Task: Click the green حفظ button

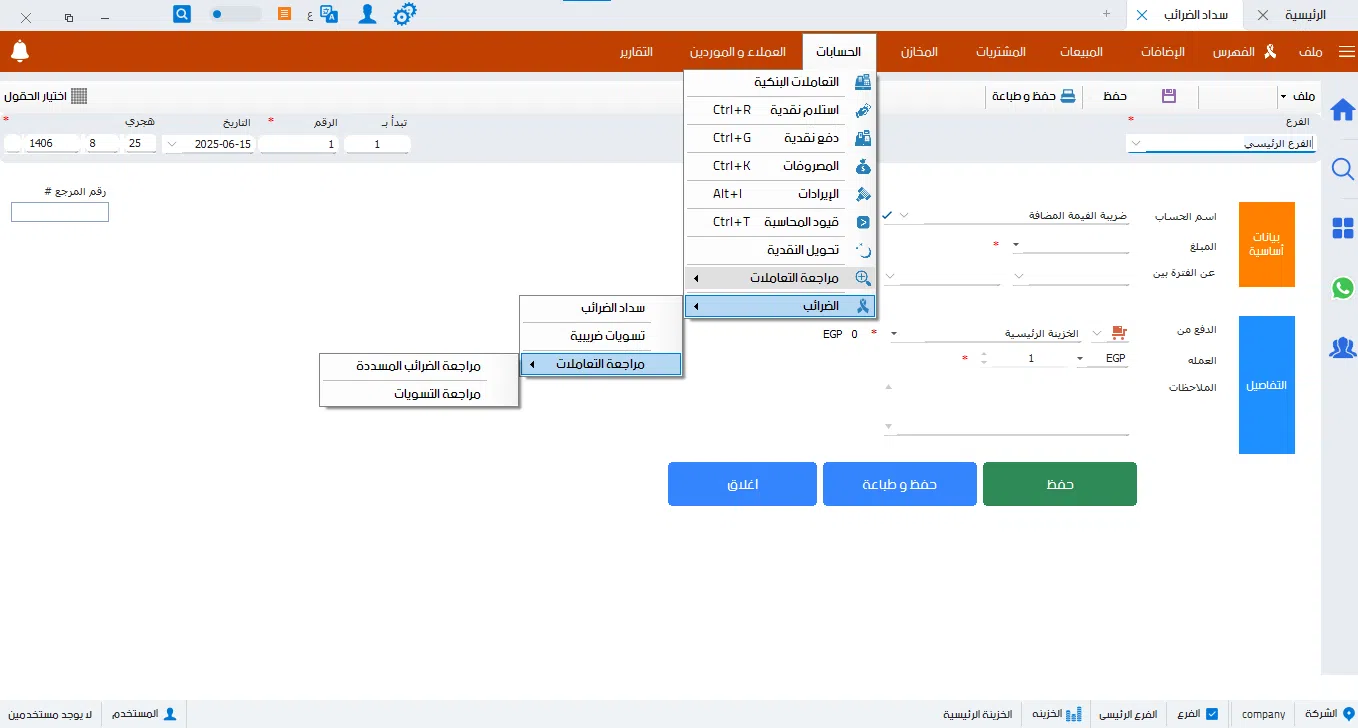Action: tap(1059, 484)
